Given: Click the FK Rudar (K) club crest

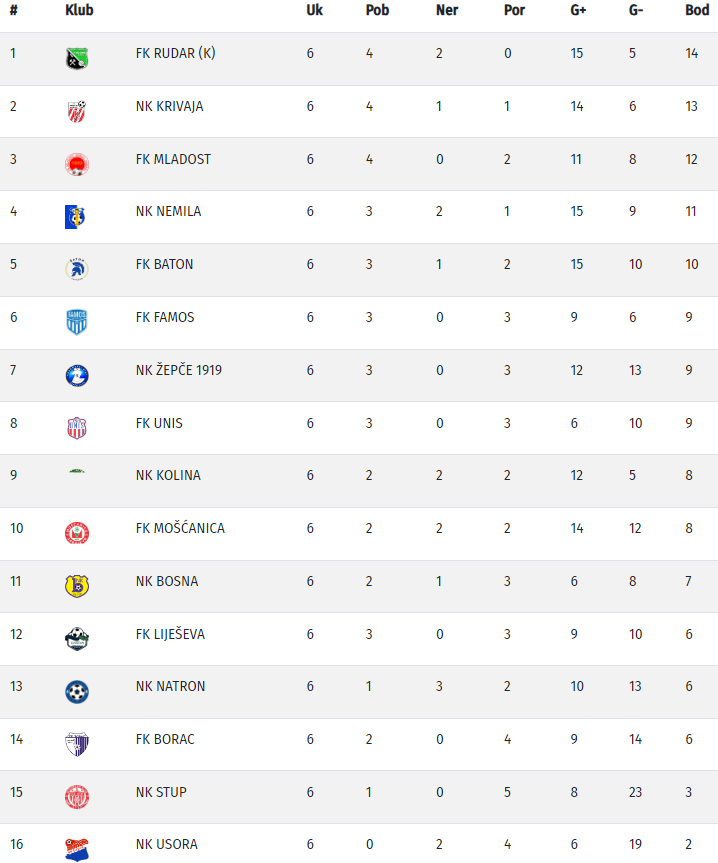Looking at the screenshot, I should [77, 58].
